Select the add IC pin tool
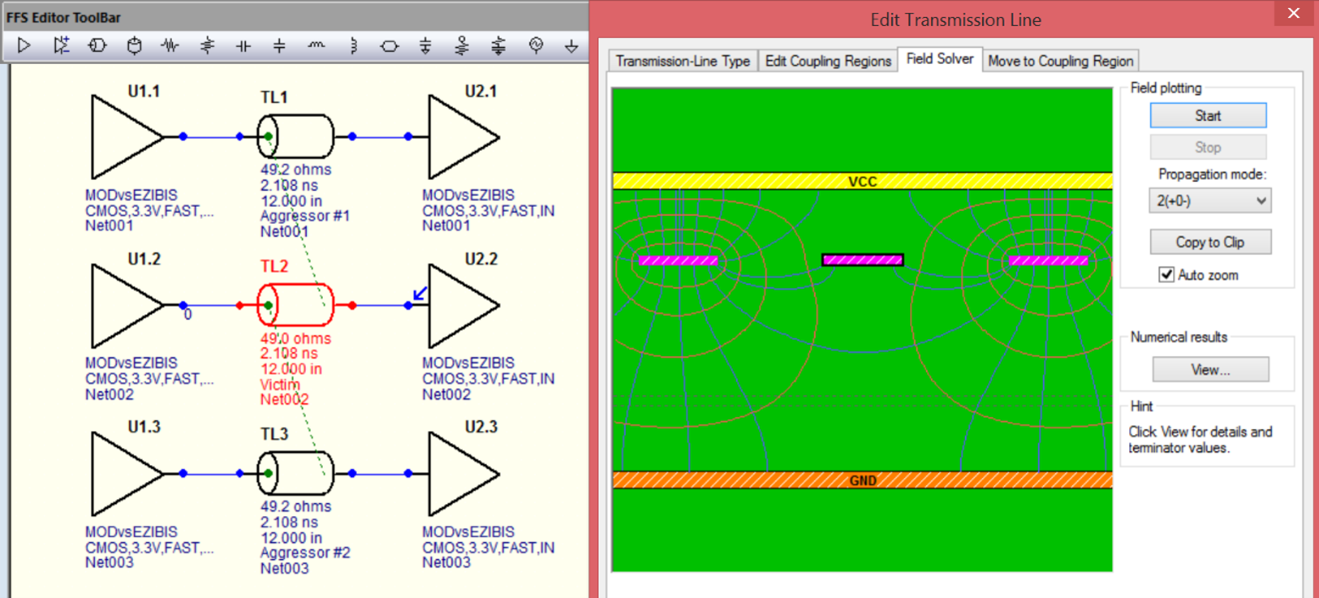 click(x=60, y=45)
